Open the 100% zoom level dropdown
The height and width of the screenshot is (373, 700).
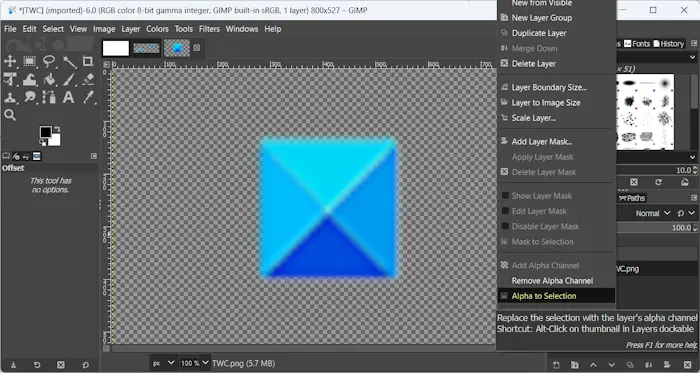[x=195, y=363]
